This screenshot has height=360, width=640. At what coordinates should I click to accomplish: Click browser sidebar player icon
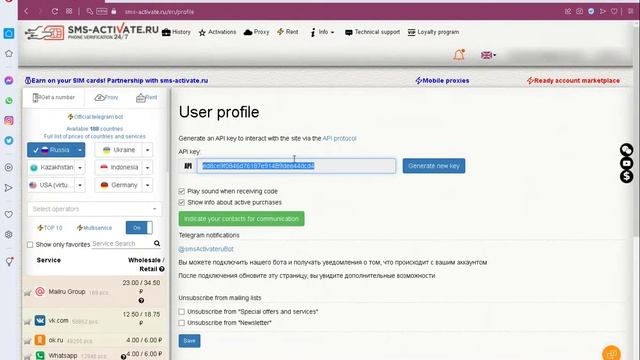(x=9, y=167)
